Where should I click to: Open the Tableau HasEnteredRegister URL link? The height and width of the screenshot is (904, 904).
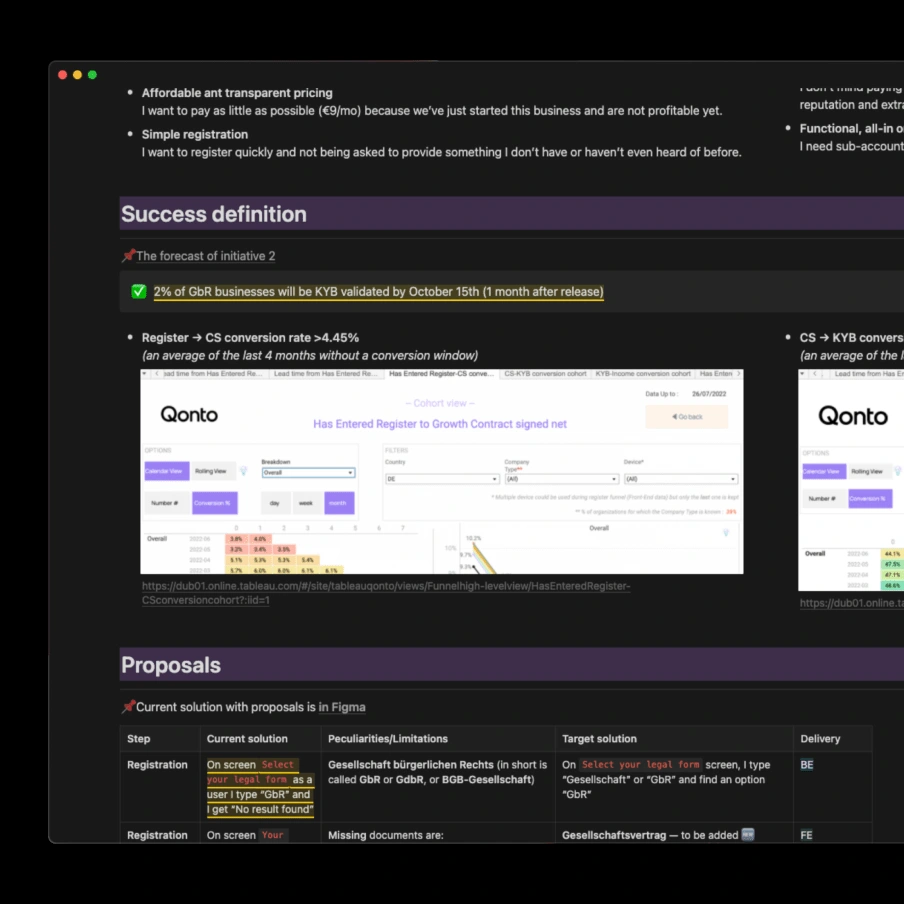point(386,593)
